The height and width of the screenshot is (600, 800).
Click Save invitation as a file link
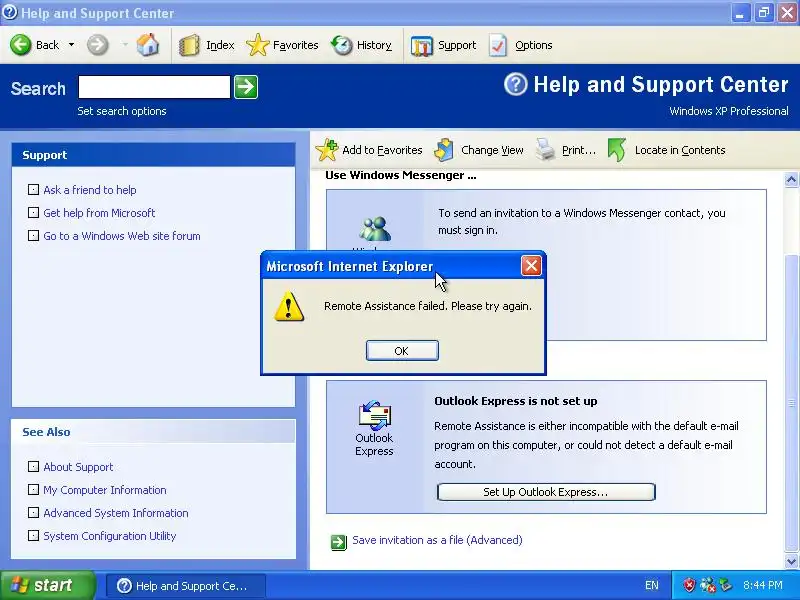tap(437, 540)
